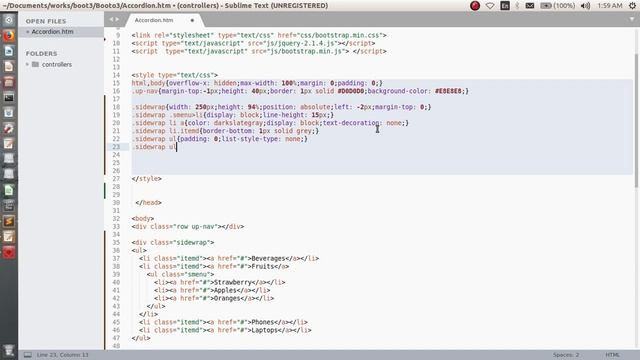
Task: Show the 1:59 AM clock calendar
Action: click(610, 6)
